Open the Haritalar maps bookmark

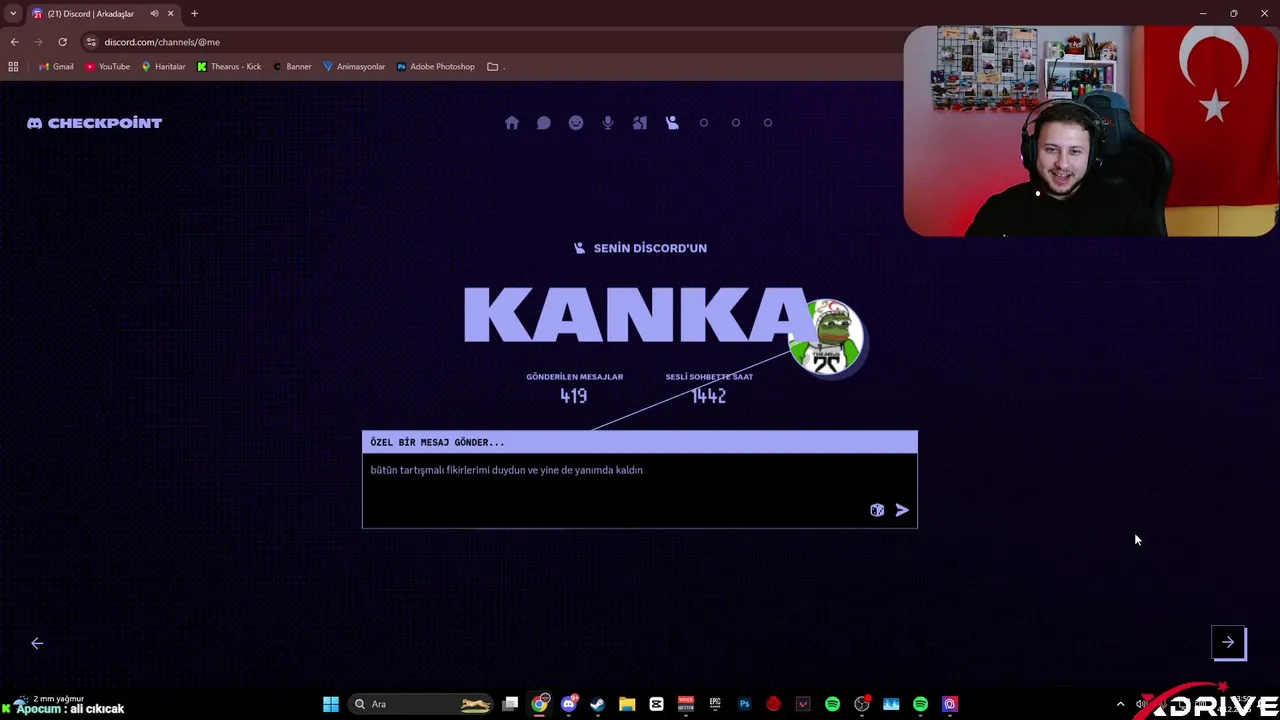coord(163,67)
